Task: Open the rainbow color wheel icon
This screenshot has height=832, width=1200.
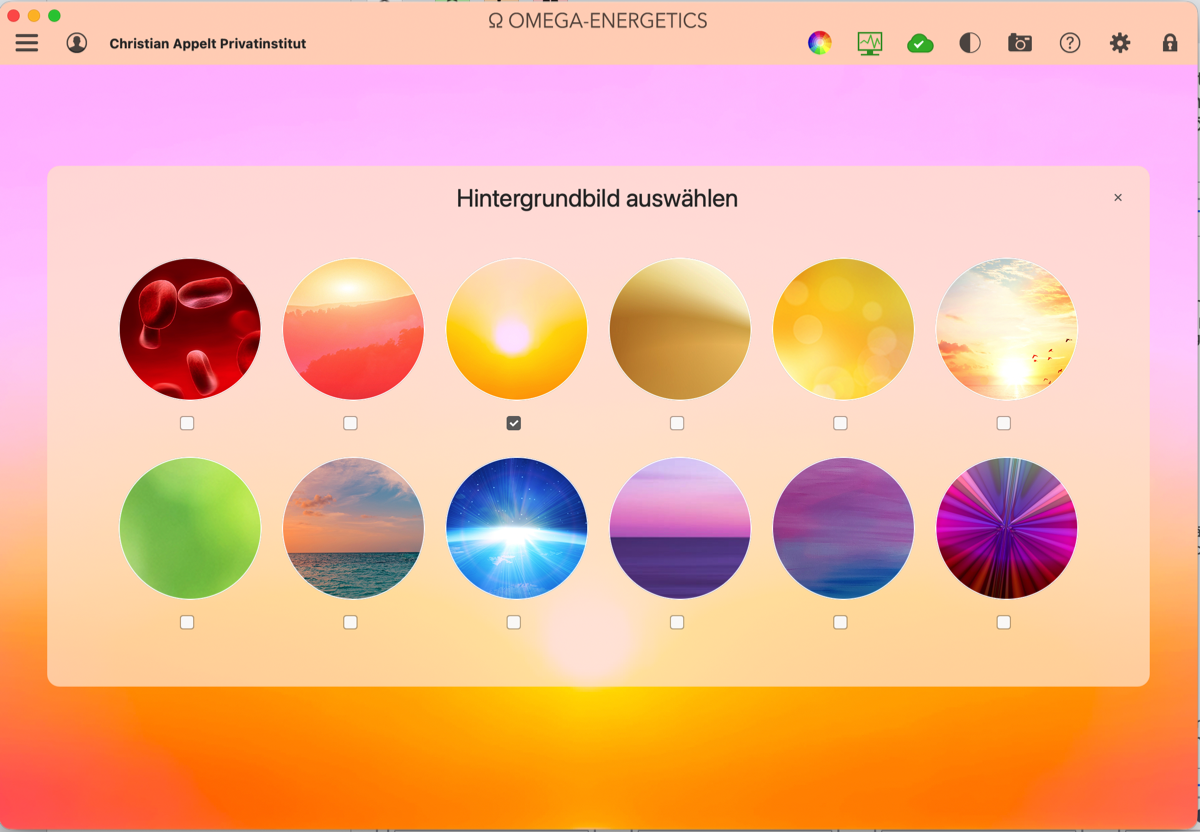Action: (820, 43)
